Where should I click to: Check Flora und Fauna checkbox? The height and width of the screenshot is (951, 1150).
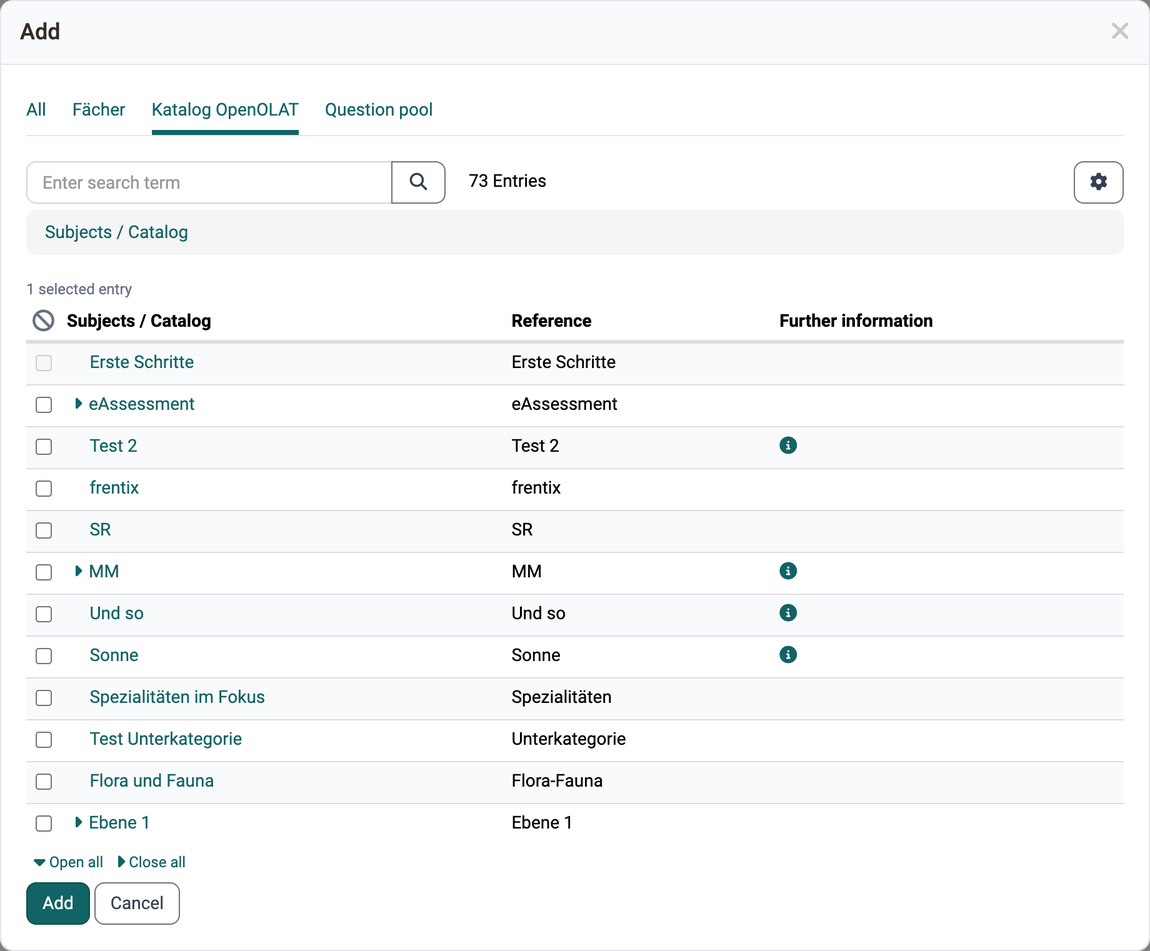point(44,781)
